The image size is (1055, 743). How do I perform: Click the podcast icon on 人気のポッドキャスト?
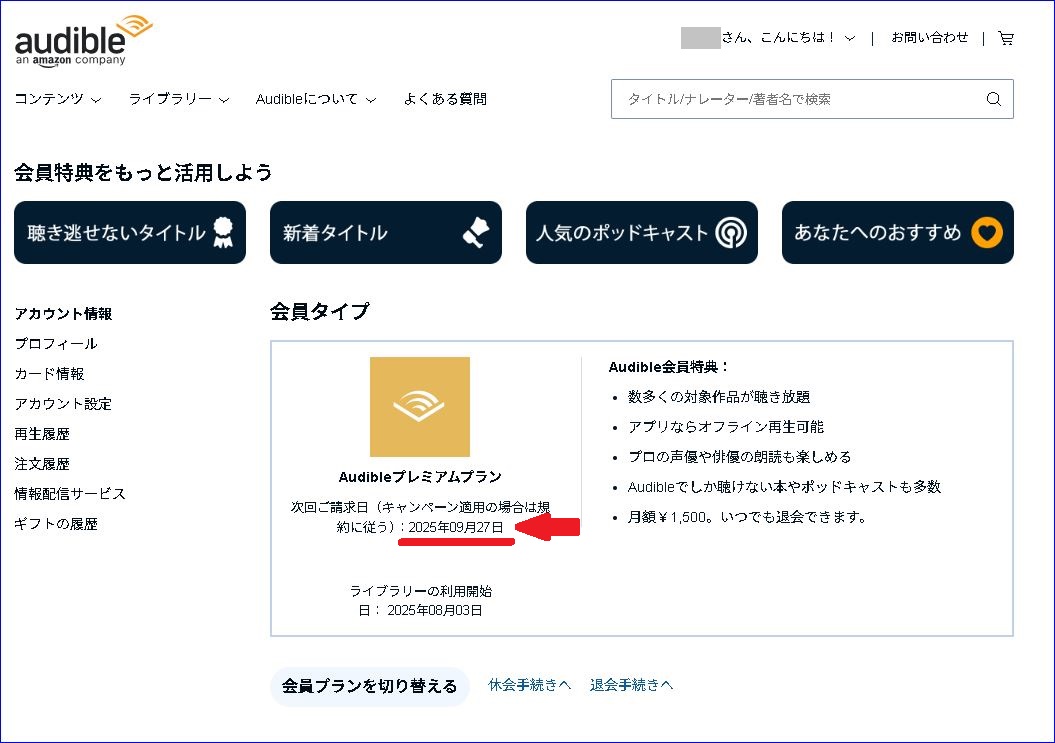point(731,232)
